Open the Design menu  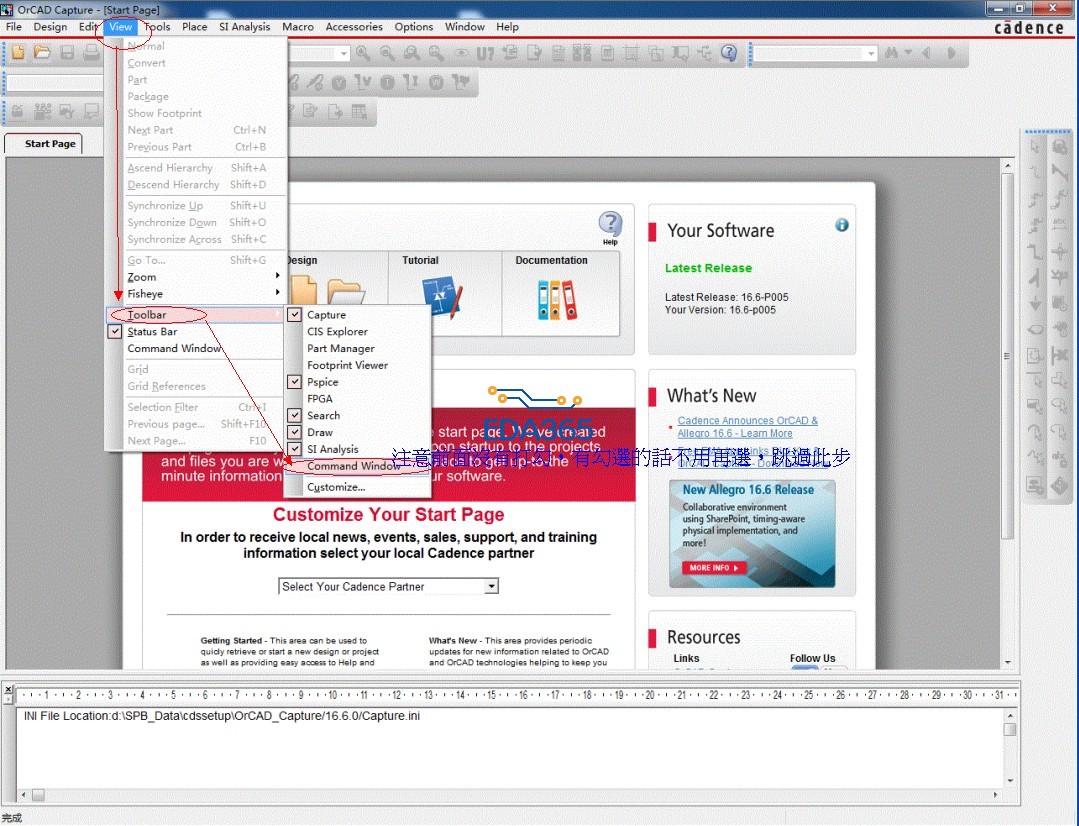click(50, 27)
